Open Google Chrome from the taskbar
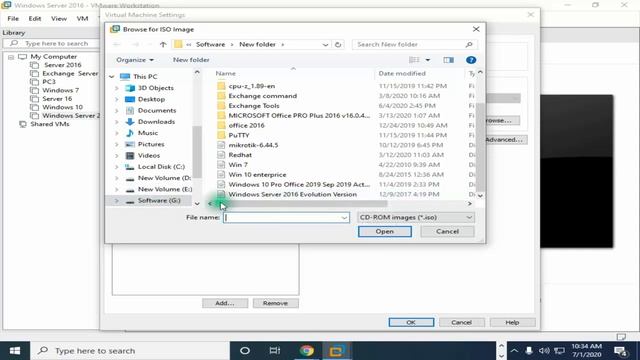640x360 pixels. [307, 351]
